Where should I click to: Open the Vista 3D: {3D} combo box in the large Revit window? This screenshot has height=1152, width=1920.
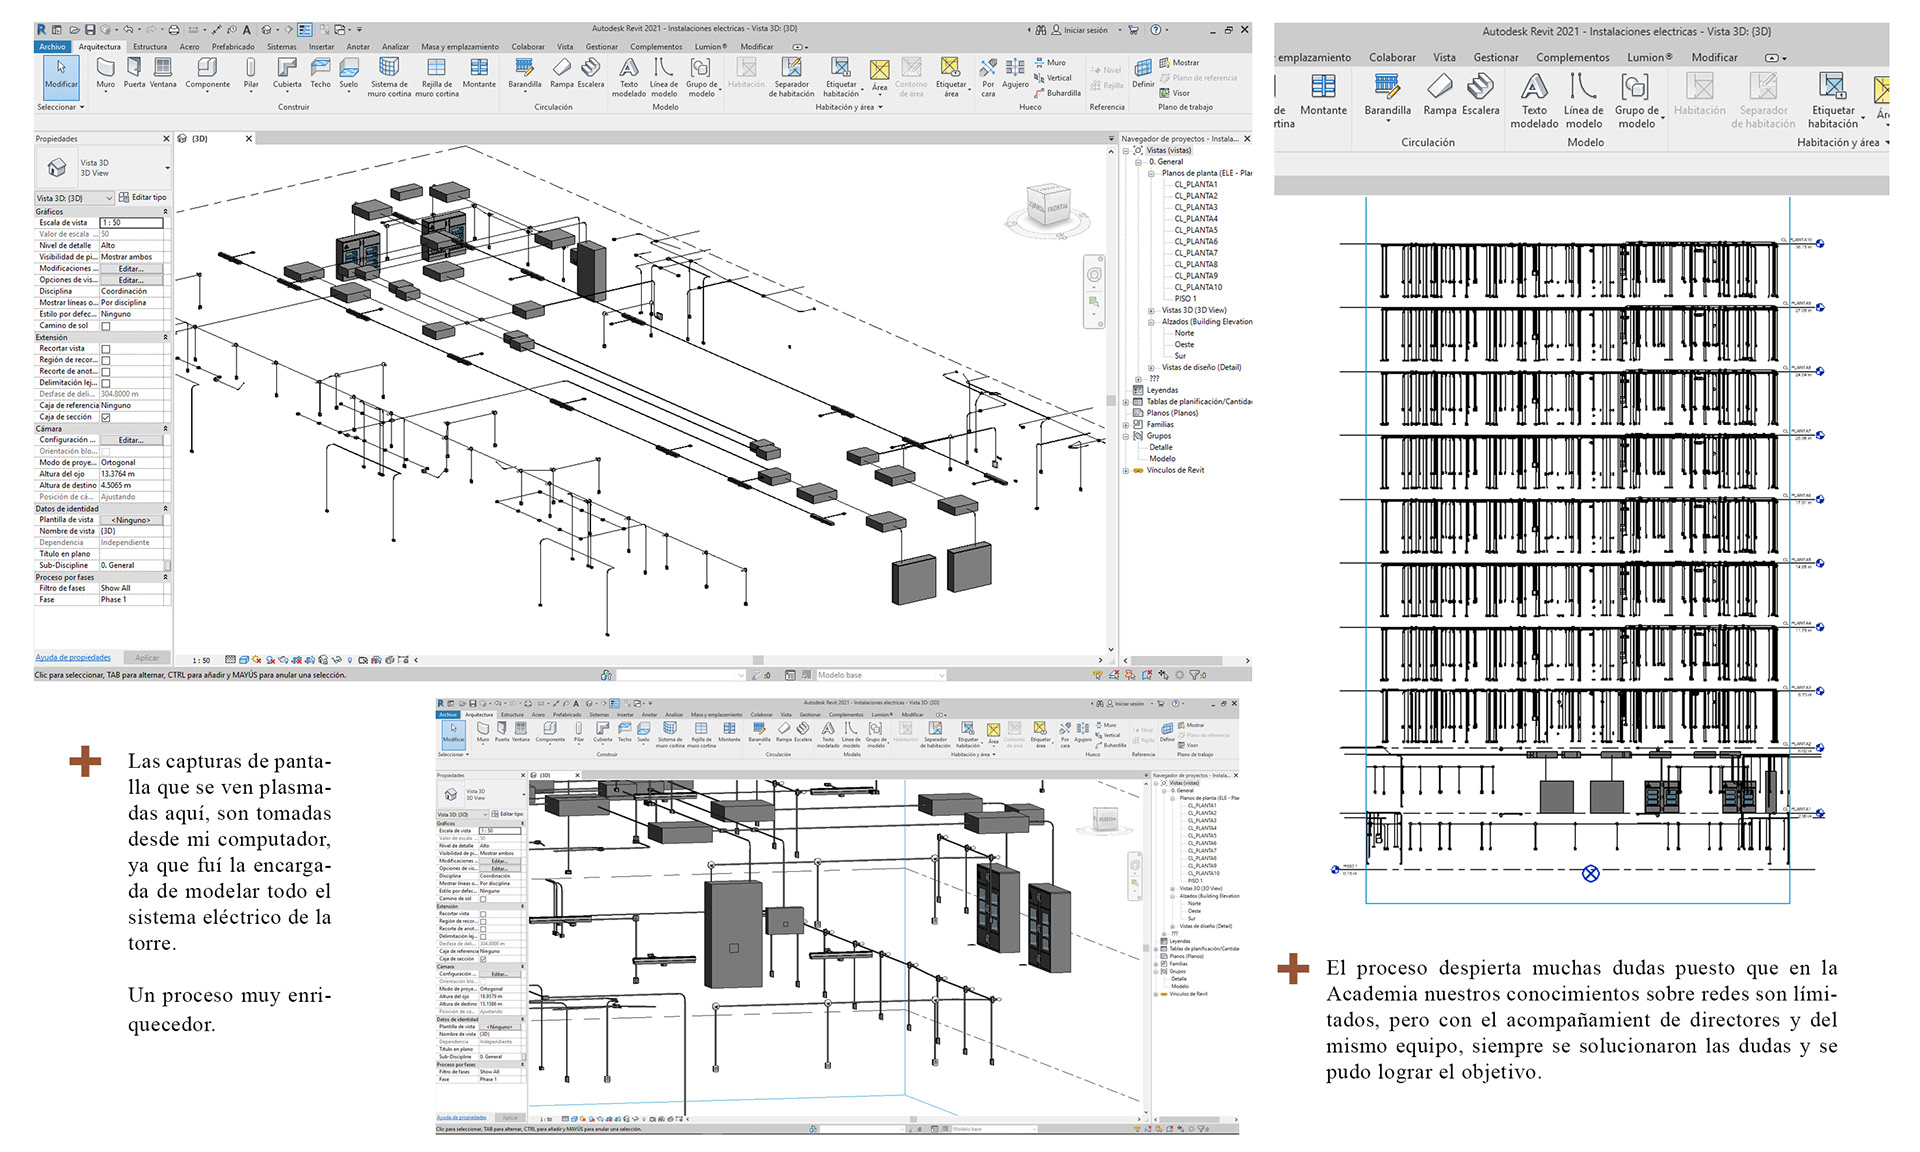74,198
